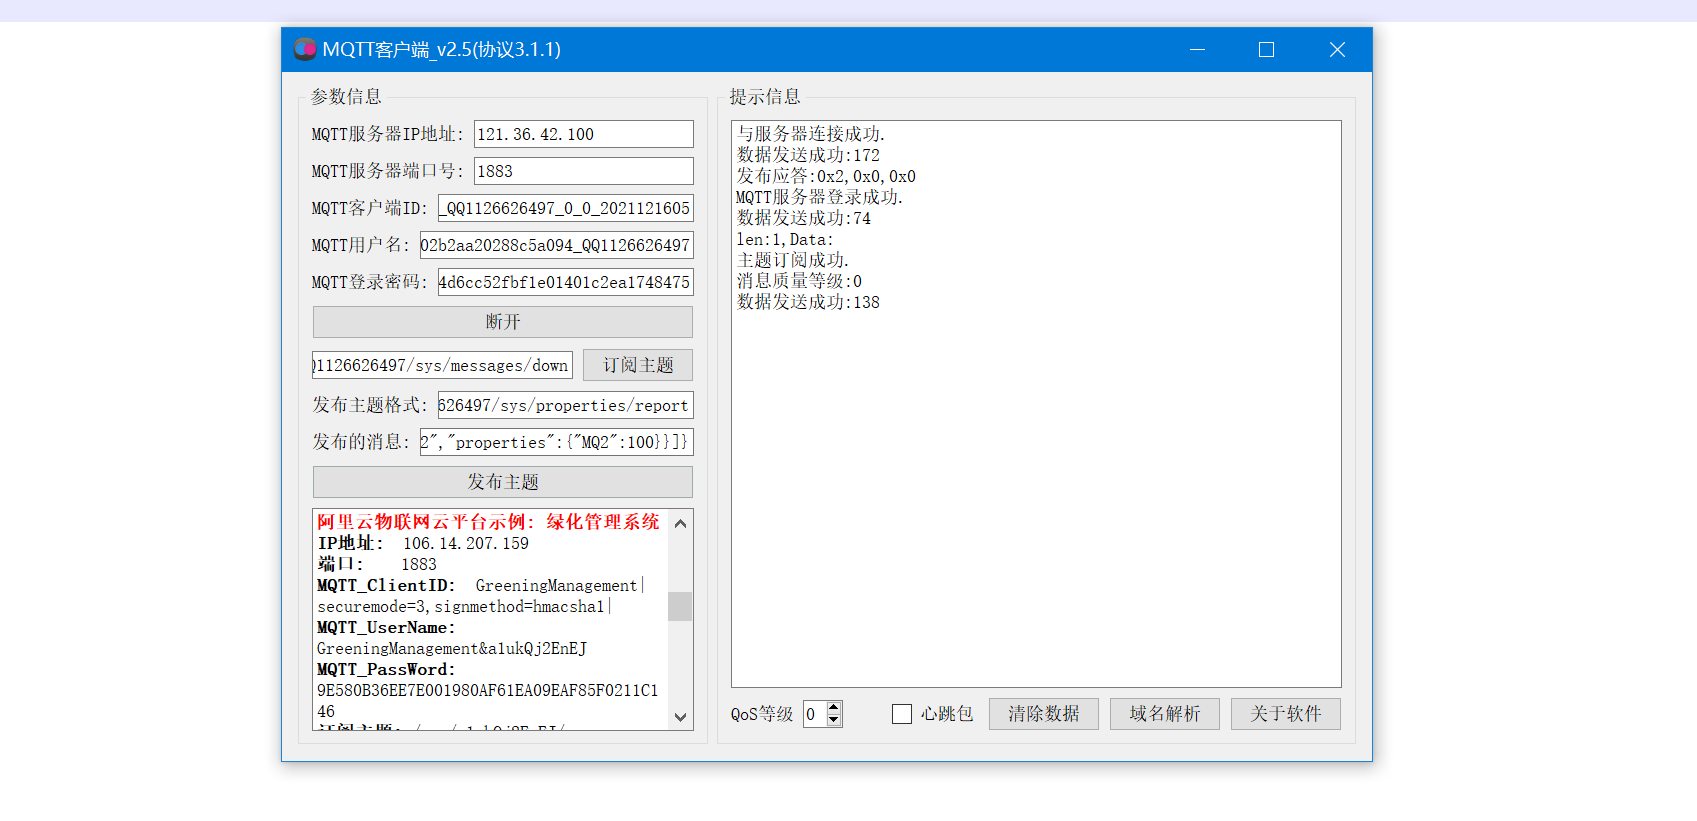This screenshot has width=1697, height=821.
Task: Click the 发布主题 publish button
Action: (503, 482)
